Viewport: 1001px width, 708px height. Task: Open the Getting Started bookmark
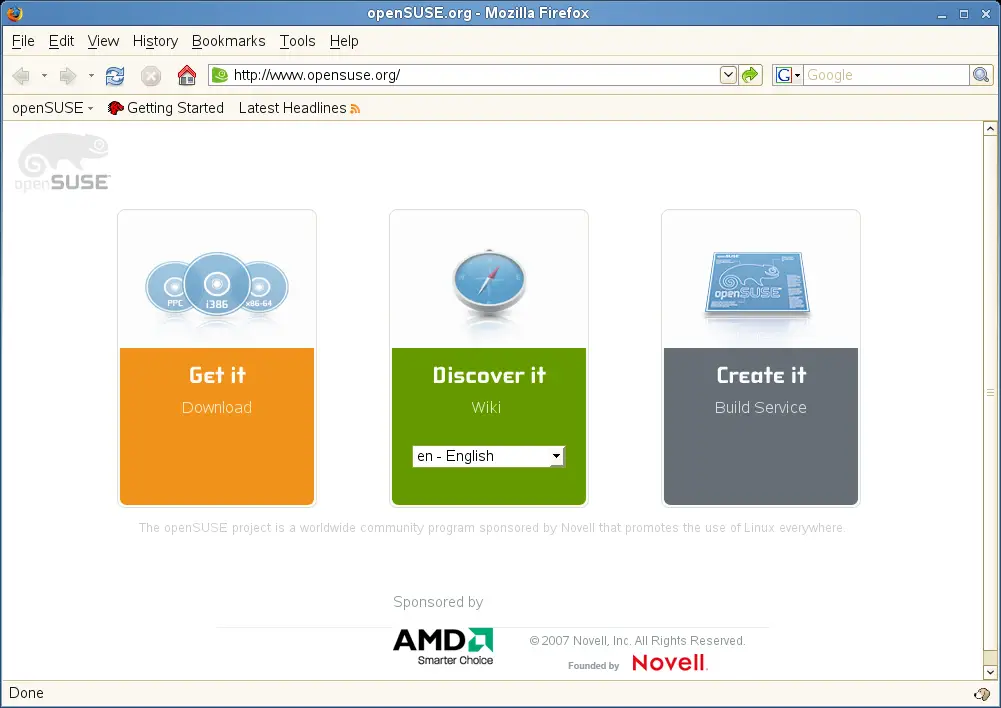[x=166, y=108]
